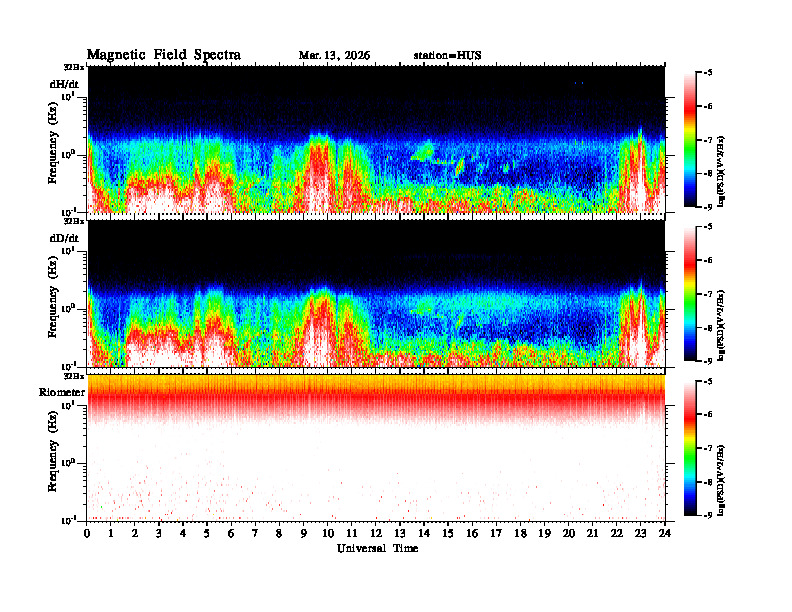Viewport: 792px width, 612px height.
Task: Click the "Riometer" panel label
Action: coord(62,392)
